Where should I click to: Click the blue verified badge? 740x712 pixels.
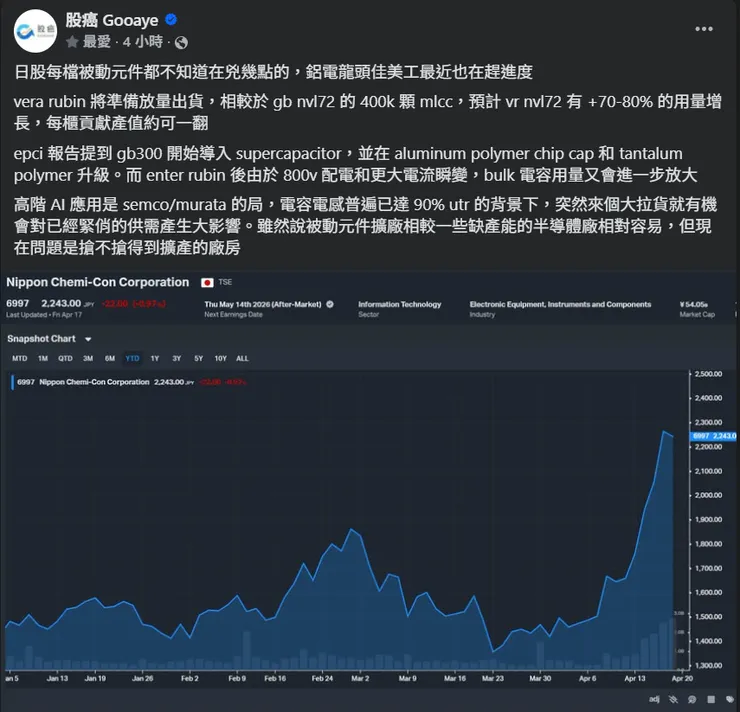tap(171, 19)
